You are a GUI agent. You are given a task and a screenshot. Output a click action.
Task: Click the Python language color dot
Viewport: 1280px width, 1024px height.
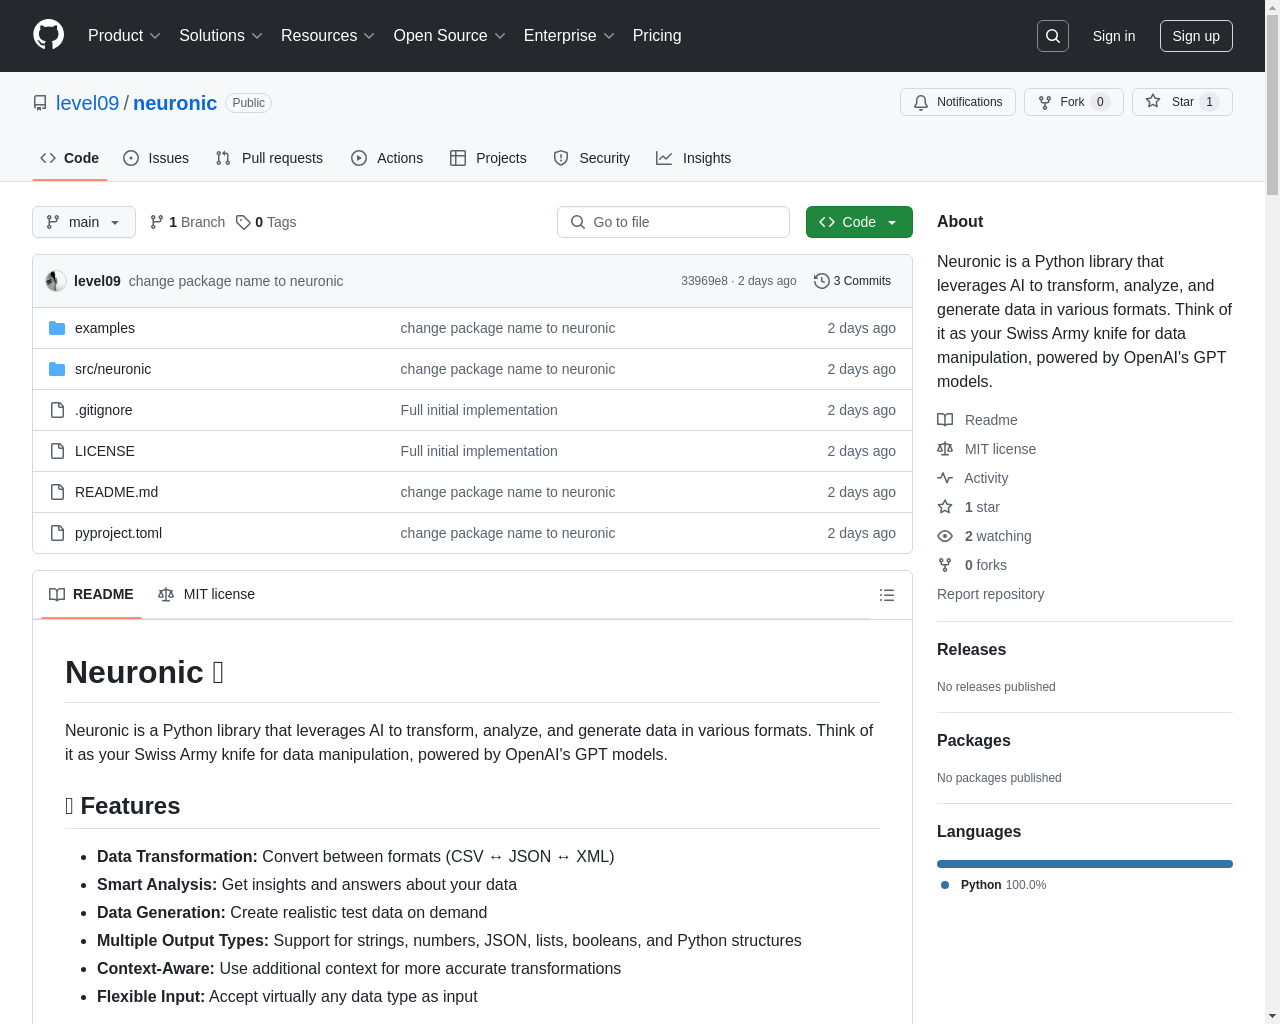945,885
